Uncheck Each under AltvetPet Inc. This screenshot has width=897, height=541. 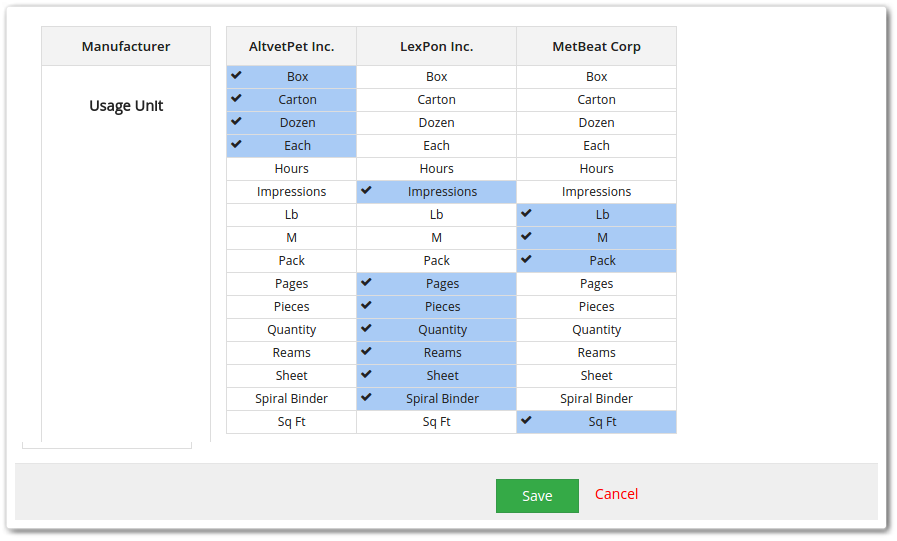(291, 146)
